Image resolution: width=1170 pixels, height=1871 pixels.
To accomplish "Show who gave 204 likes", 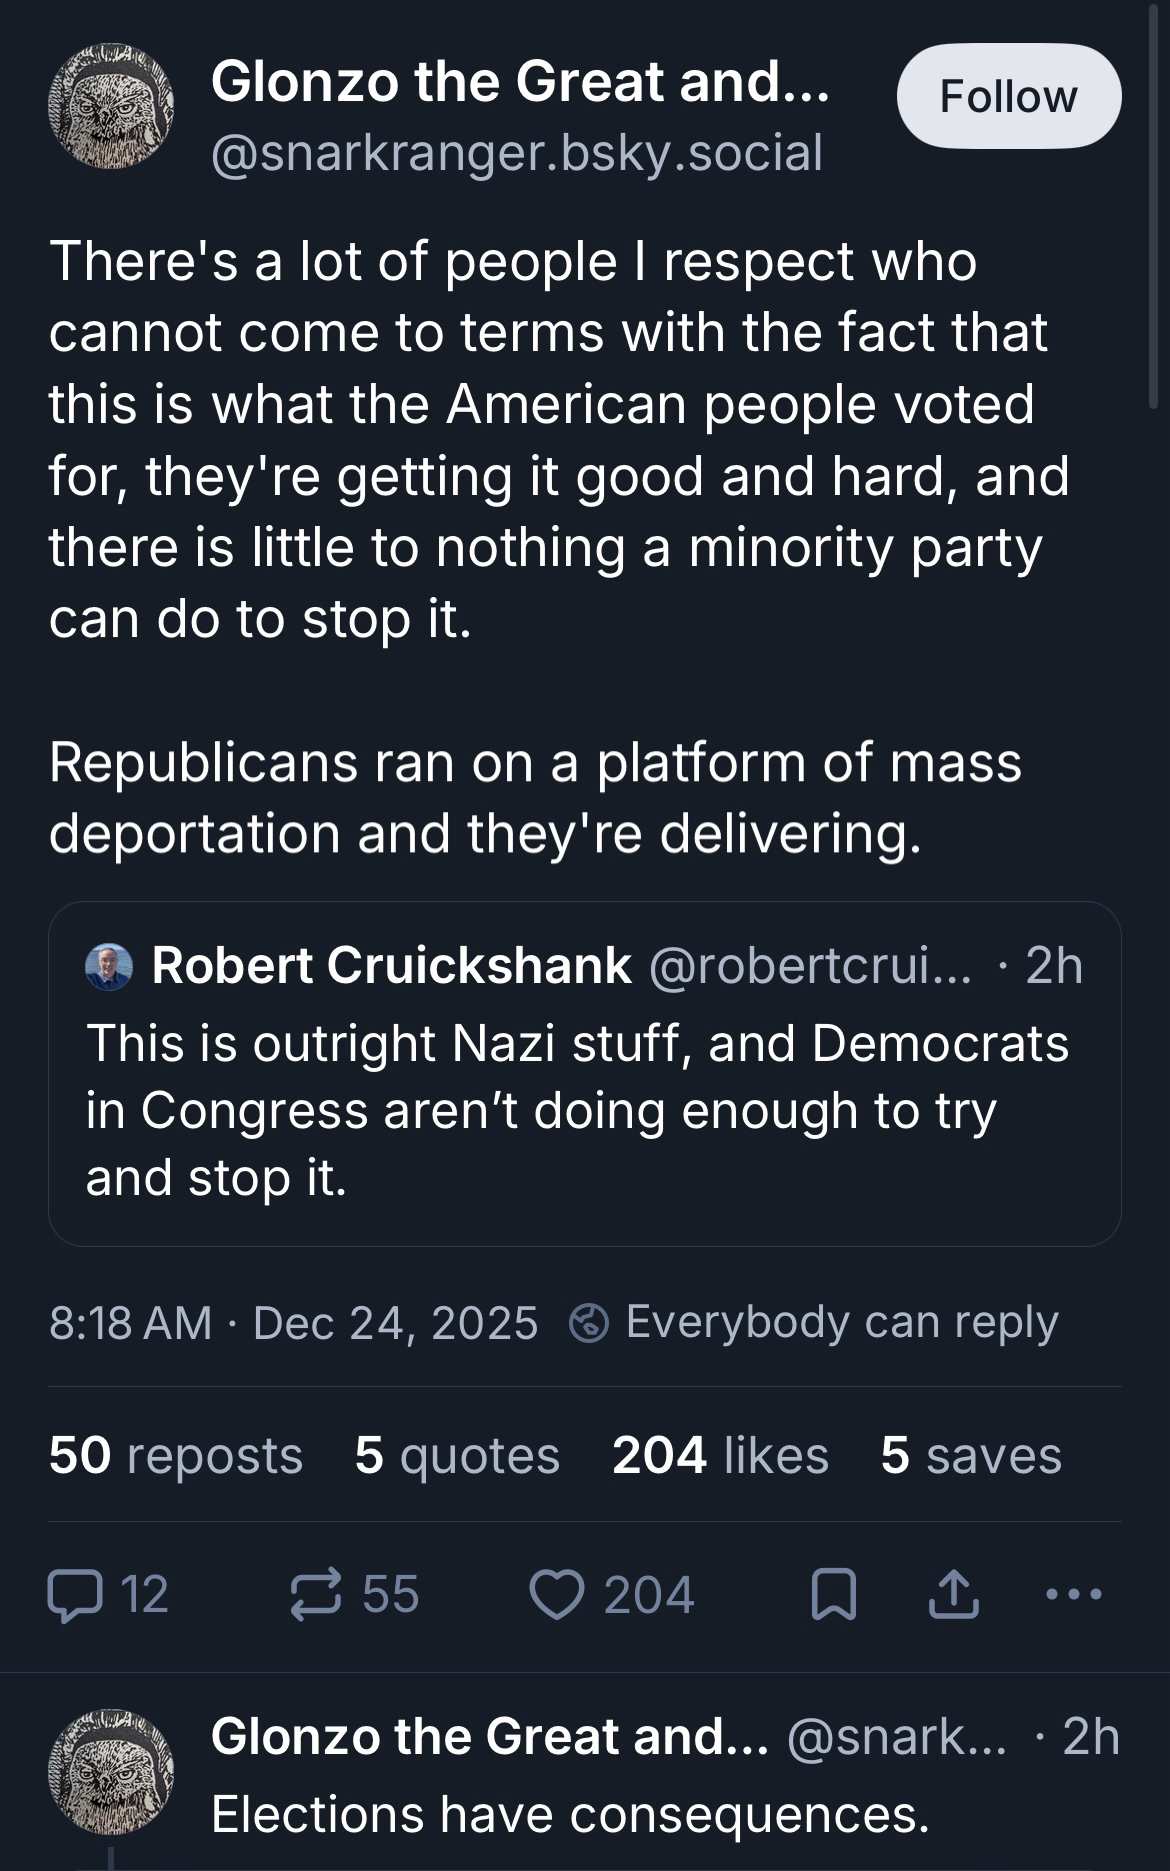I will (x=720, y=1455).
